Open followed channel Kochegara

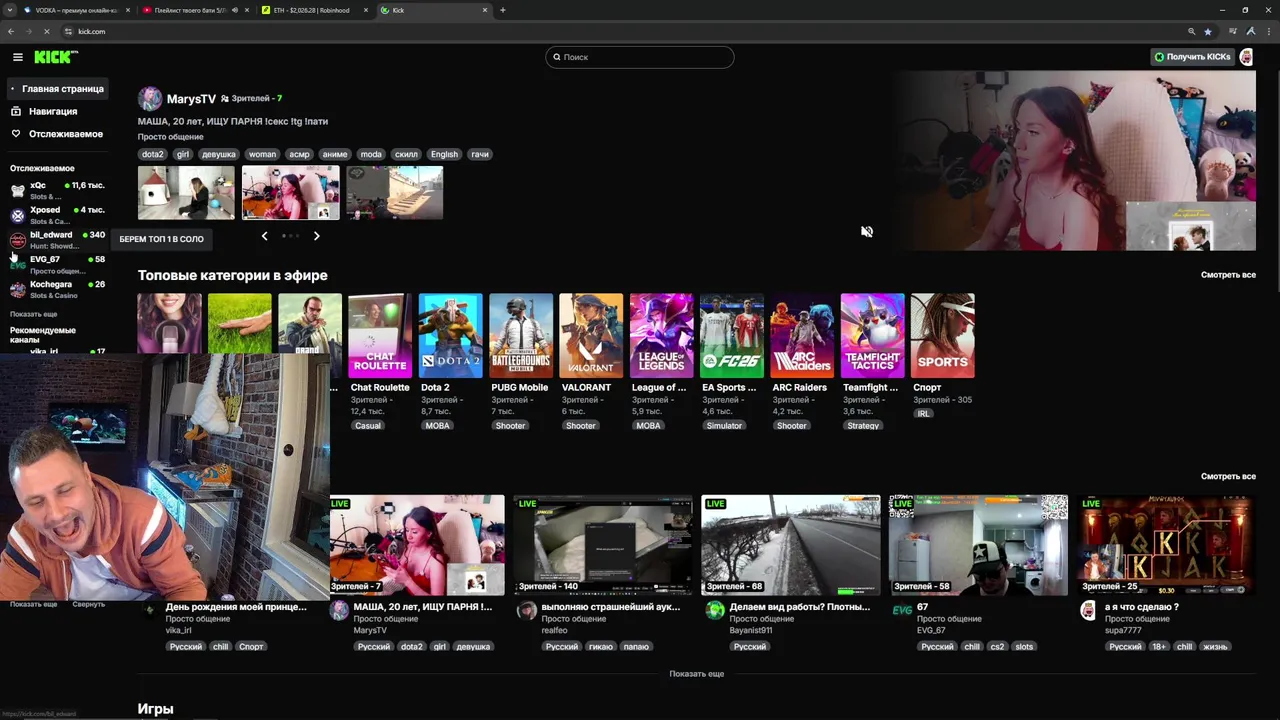(x=57, y=289)
